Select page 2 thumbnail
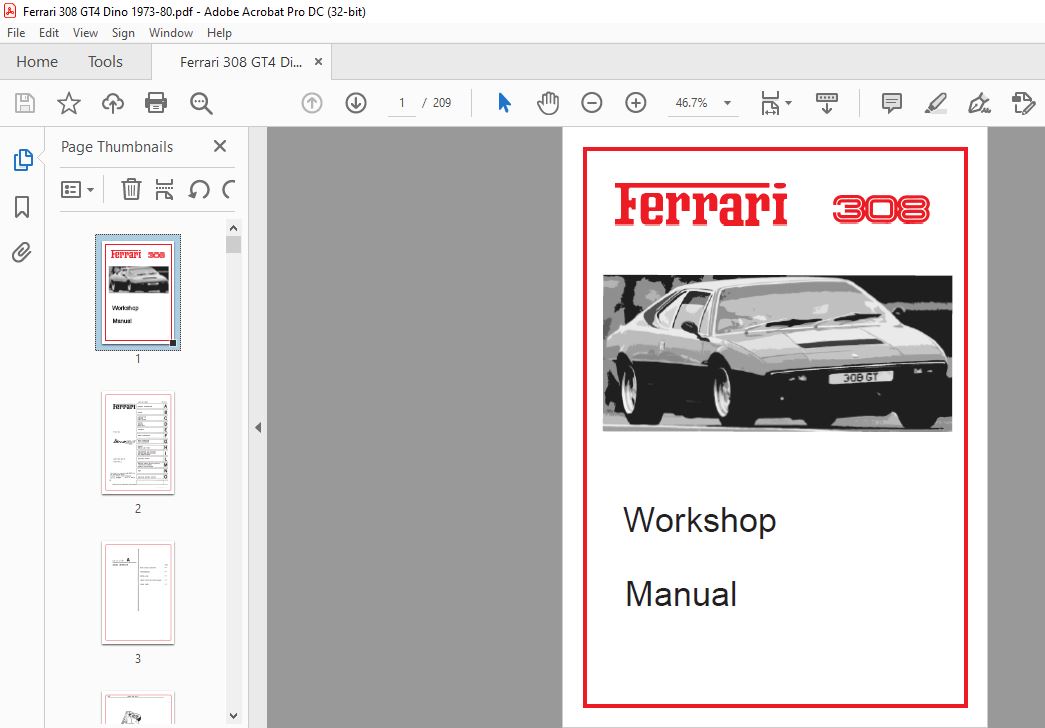Image resolution: width=1045 pixels, height=728 pixels. pos(138,443)
